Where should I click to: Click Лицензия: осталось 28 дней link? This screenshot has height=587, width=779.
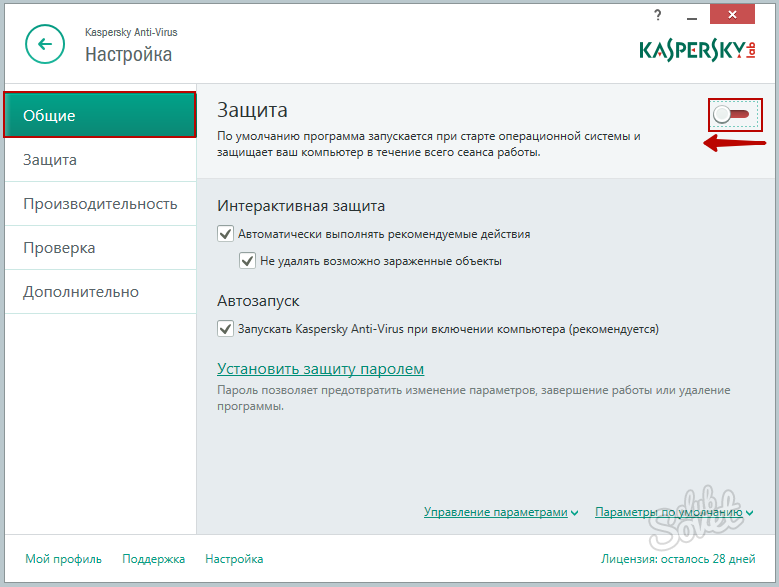coord(678,559)
